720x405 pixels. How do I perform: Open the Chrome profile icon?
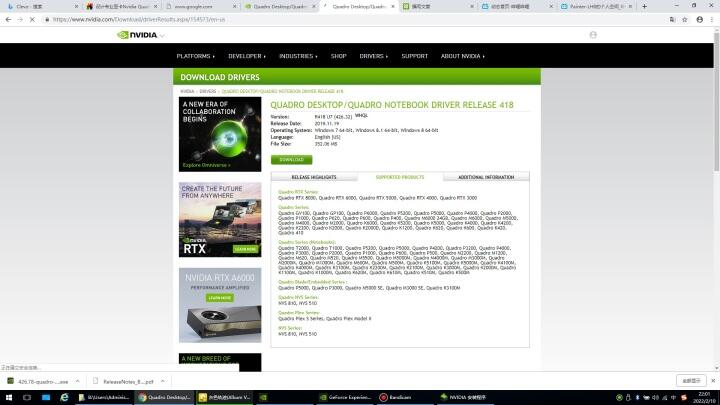point(699,20)
